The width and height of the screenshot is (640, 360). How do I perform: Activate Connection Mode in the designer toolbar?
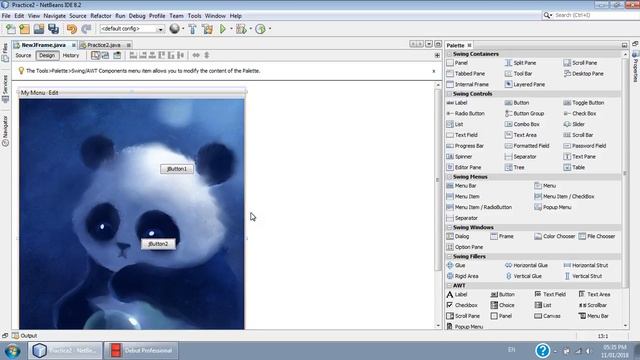pos(105,56)
